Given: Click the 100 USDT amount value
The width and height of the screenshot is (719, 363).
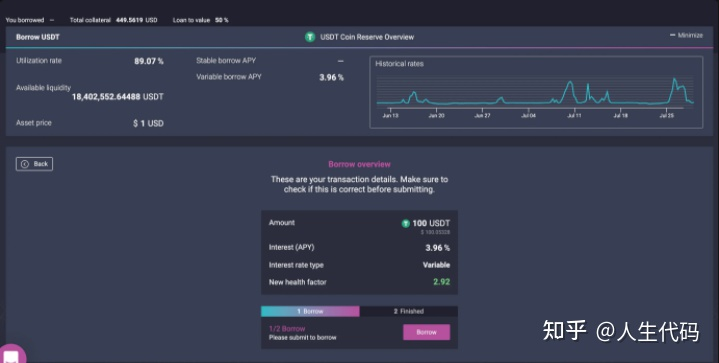Looking at the screenshot, I should 431,223.
